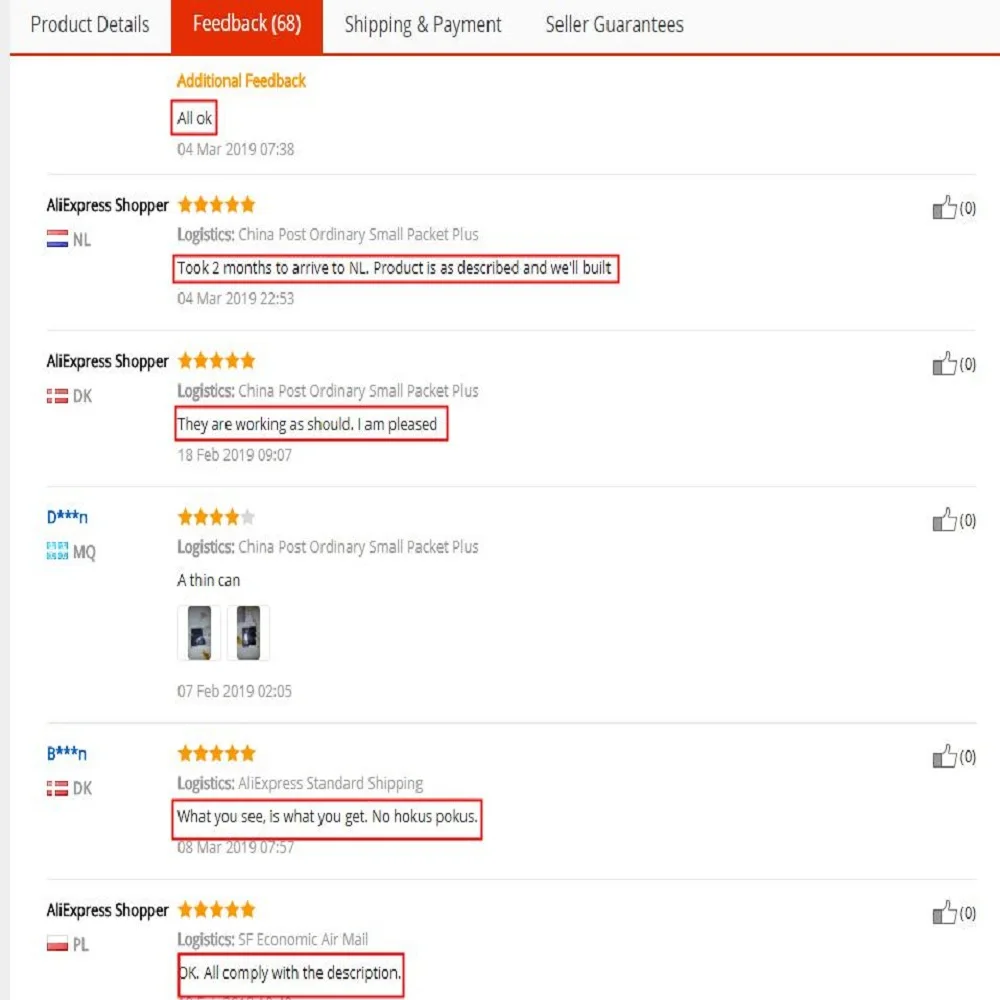Thumbs-up the PL shopper's review

[945, 913]
